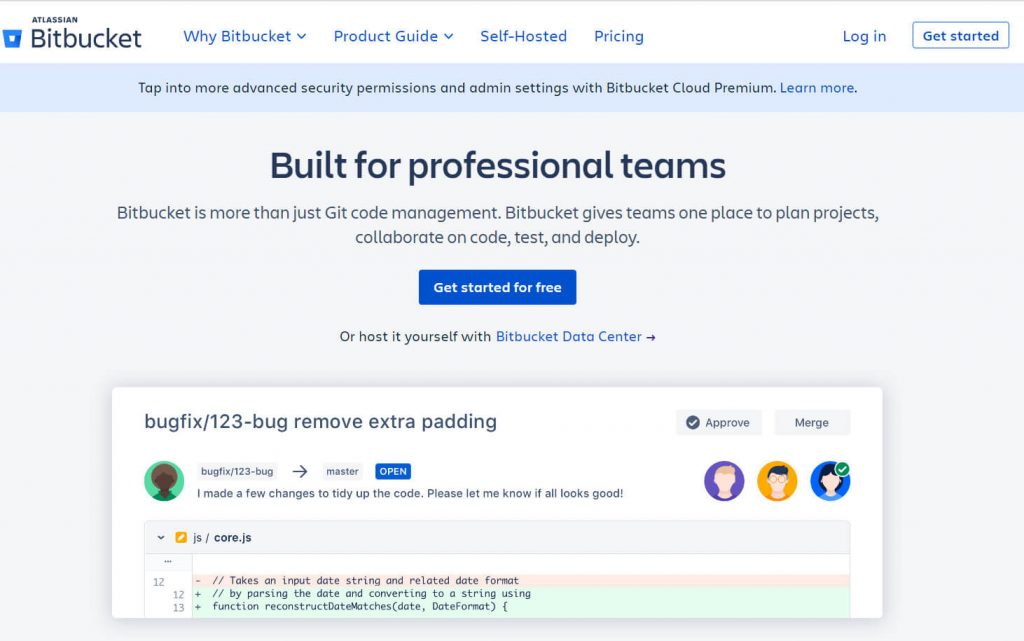This screenshot has height=641, width=1024.
Task: Click the OPEN status badge
Action: [x=393, y=471]
